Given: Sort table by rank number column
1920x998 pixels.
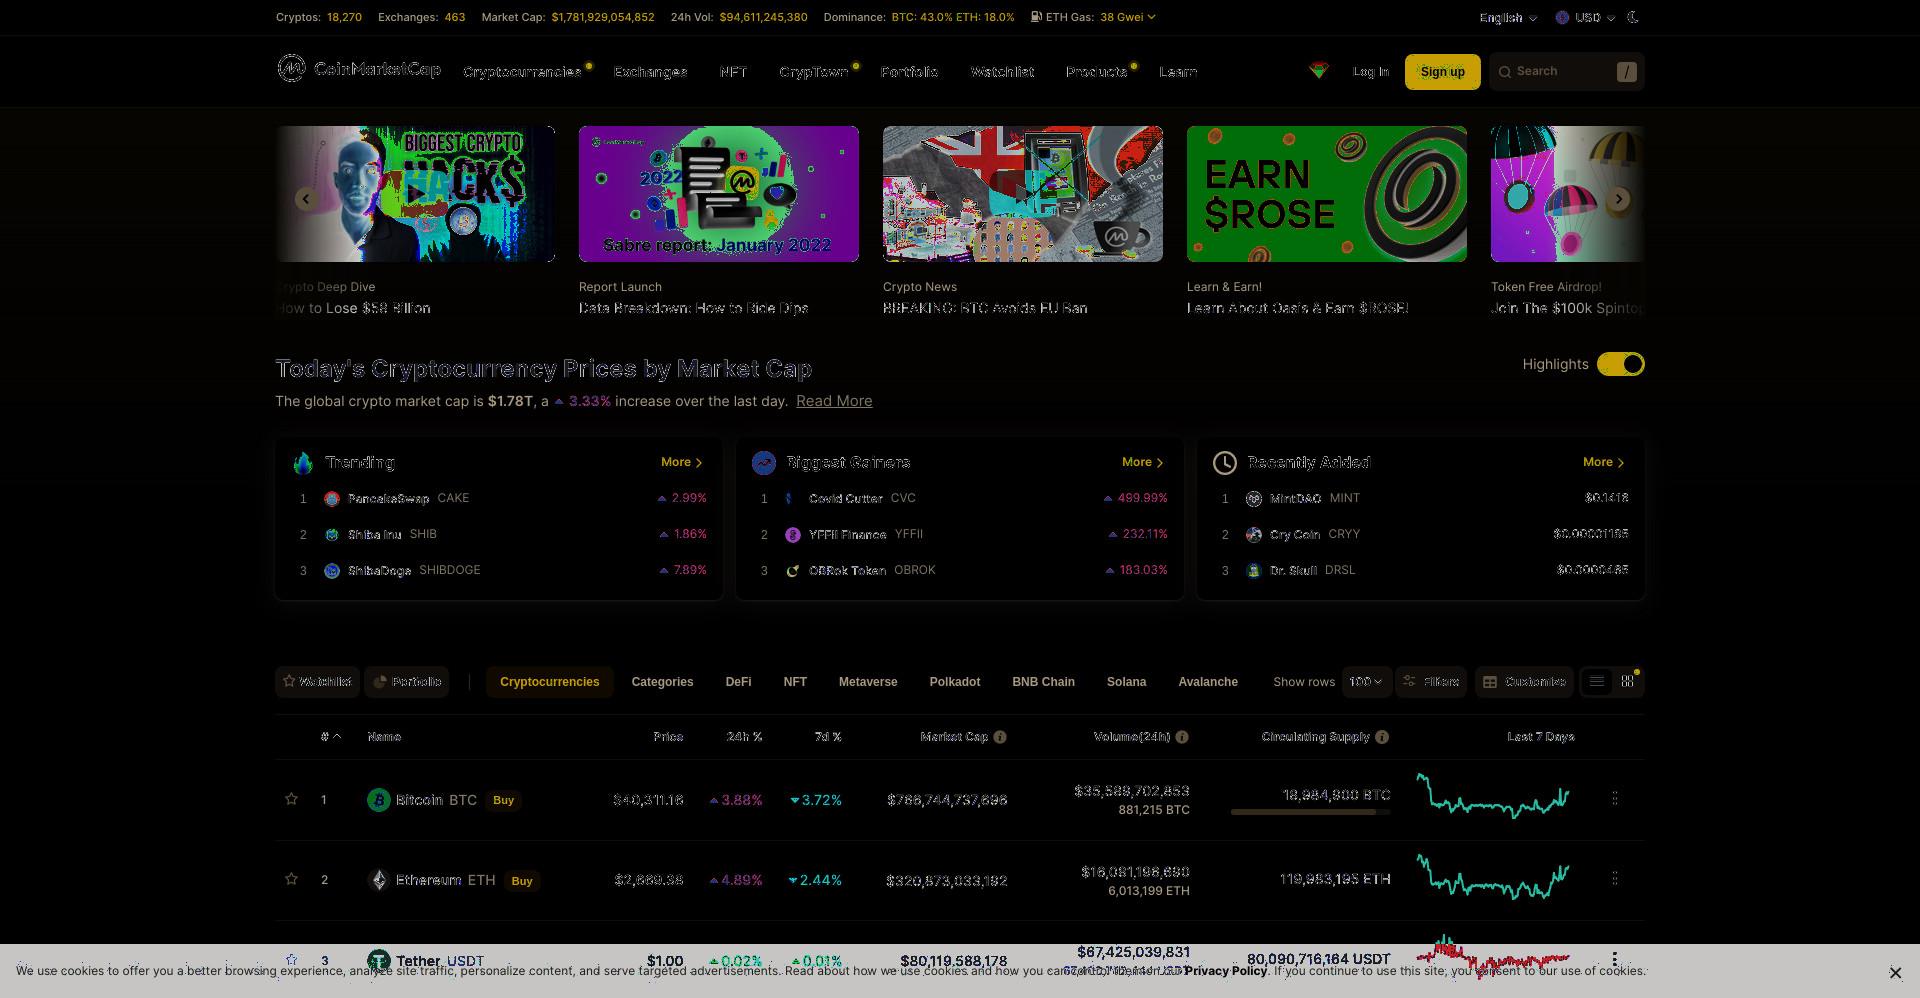Looking at the screenshot, I should (x=331, y=737).
